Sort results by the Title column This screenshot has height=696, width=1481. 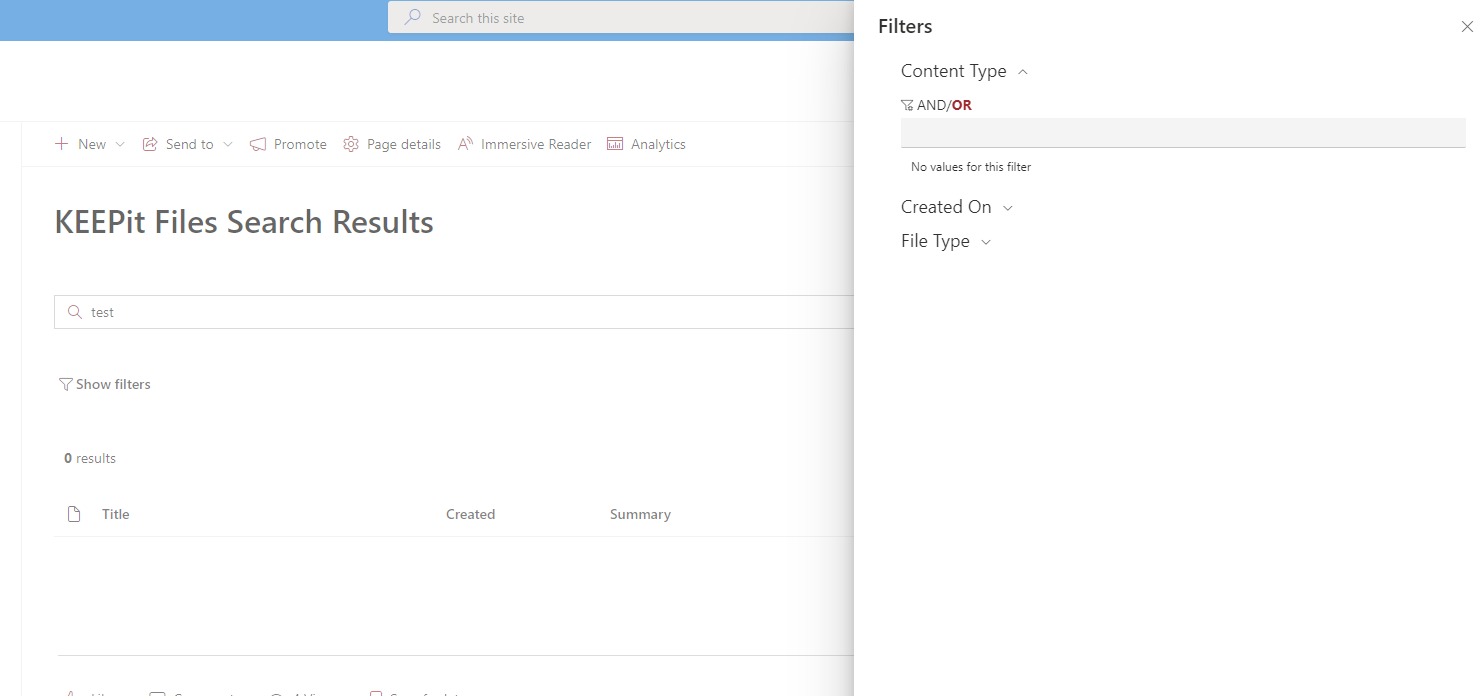pyautogui.click(x=115, y=513)
